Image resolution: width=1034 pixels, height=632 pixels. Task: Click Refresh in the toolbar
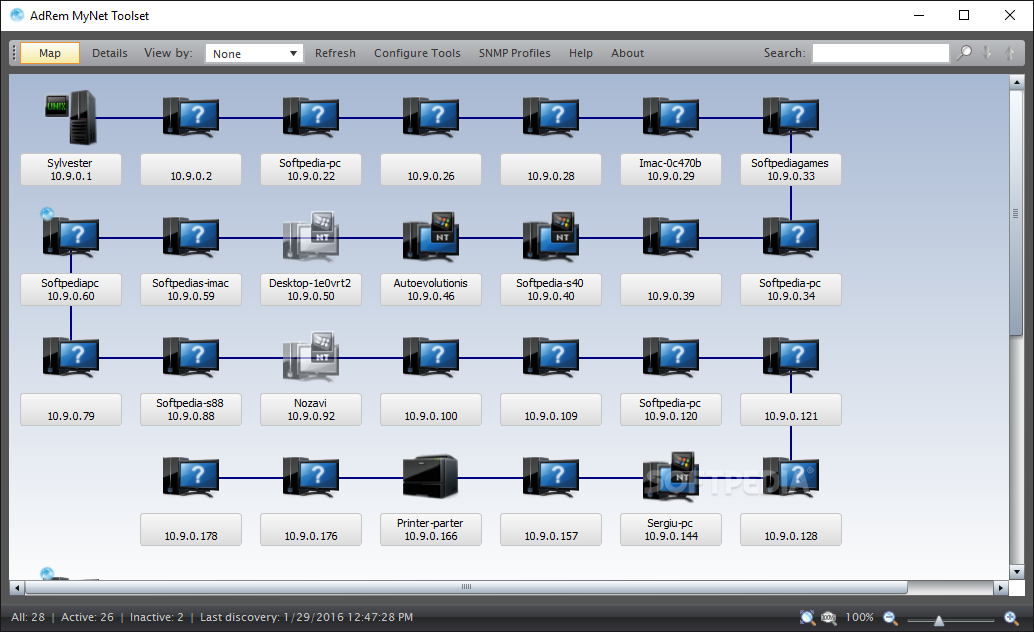click(x=335, y=53)
